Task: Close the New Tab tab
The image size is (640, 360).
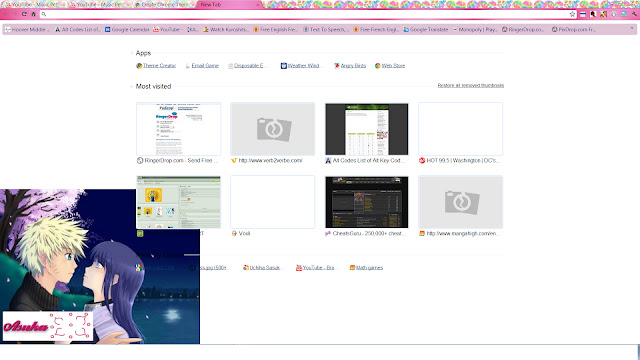Action: click(257, 4)
